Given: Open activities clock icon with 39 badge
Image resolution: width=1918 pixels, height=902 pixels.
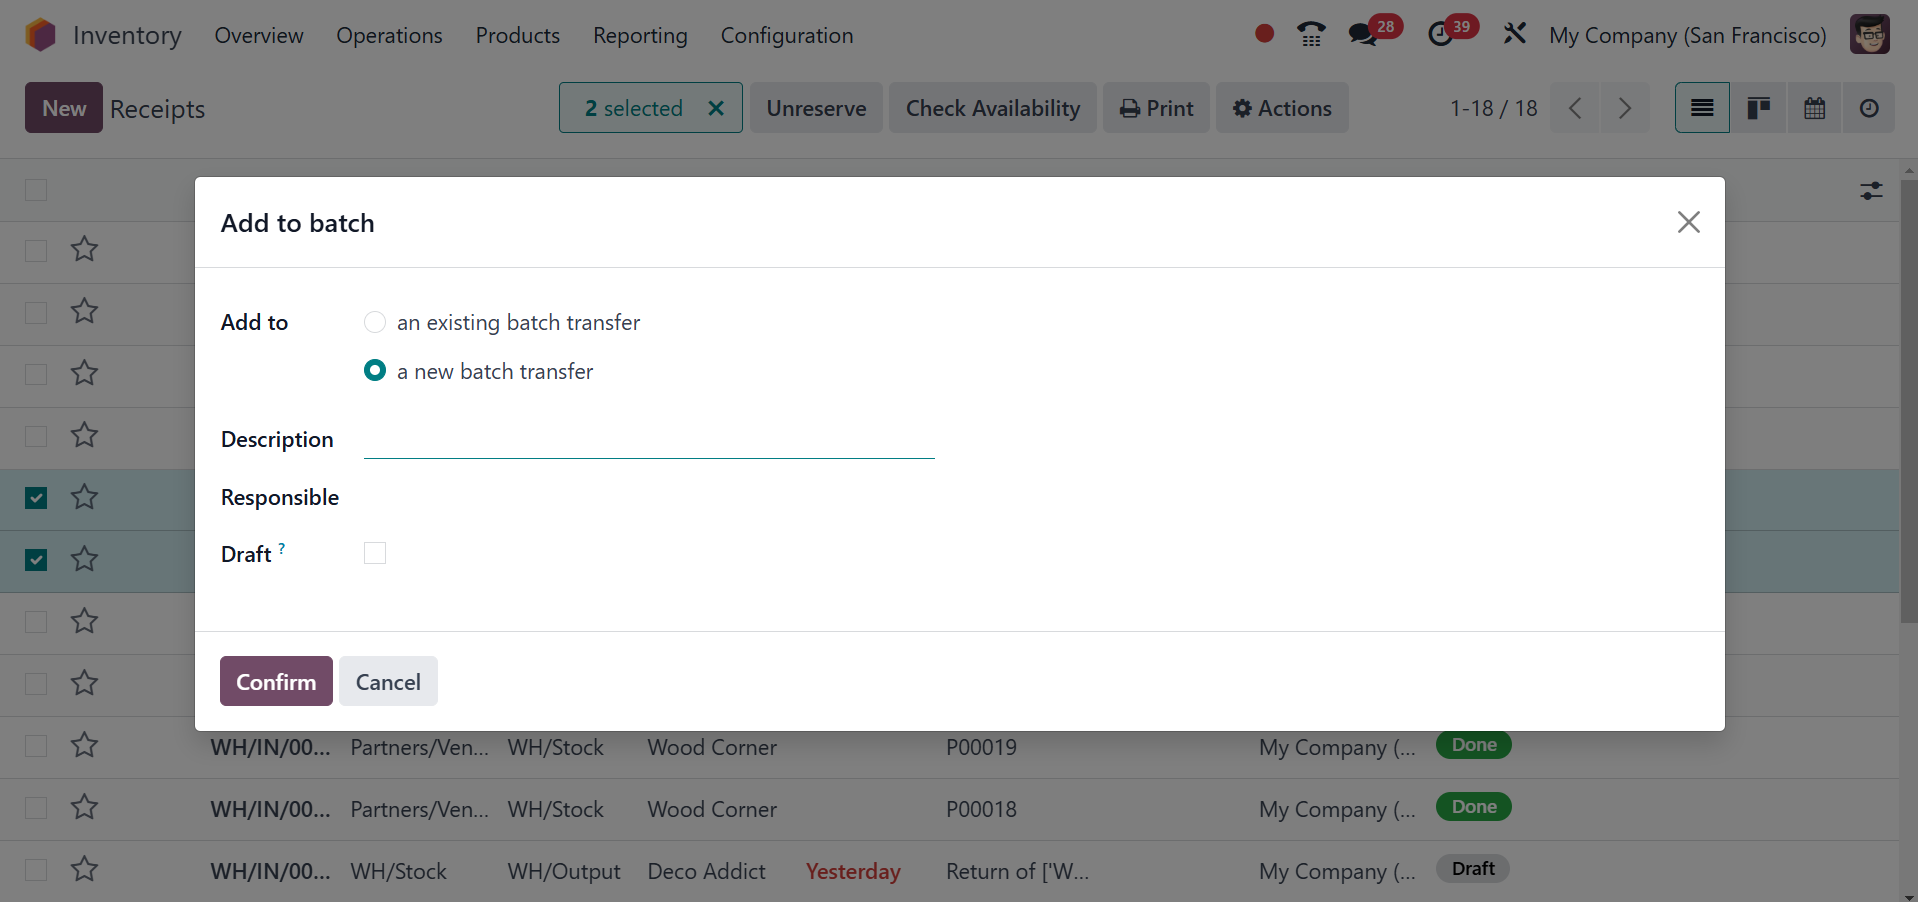Looking at the screenshot, I should pyautogui.click(x=1452, y=33).
